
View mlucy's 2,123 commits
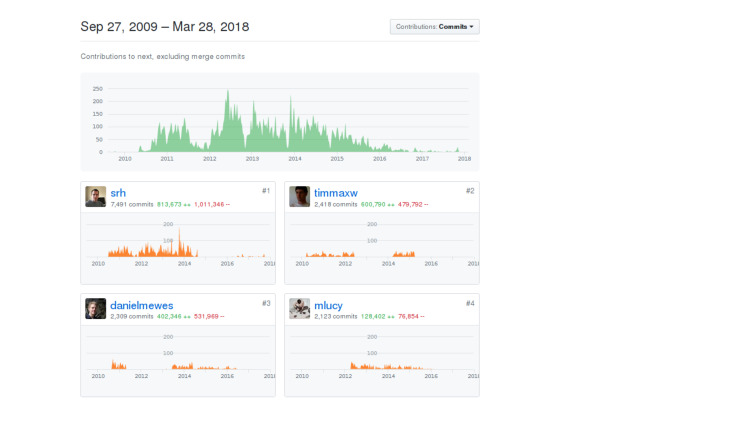[336, 316]
